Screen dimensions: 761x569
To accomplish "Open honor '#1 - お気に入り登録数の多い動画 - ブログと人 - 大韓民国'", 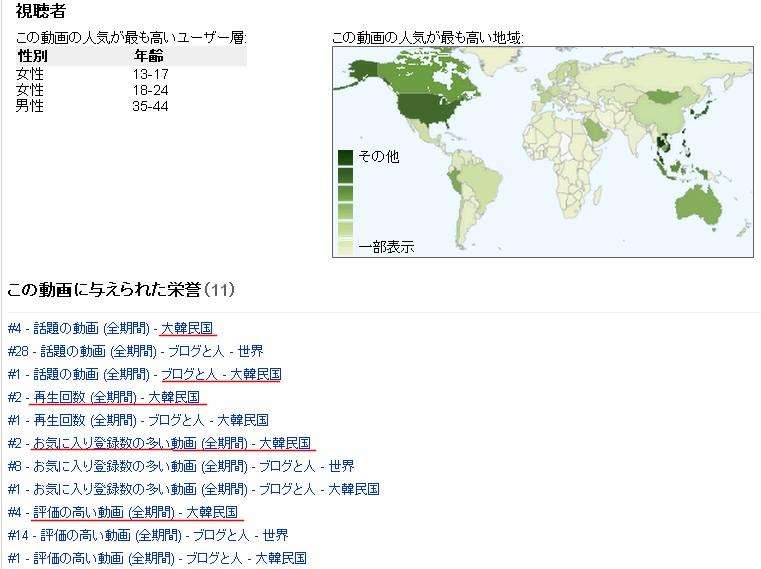I will pos(194,489).
